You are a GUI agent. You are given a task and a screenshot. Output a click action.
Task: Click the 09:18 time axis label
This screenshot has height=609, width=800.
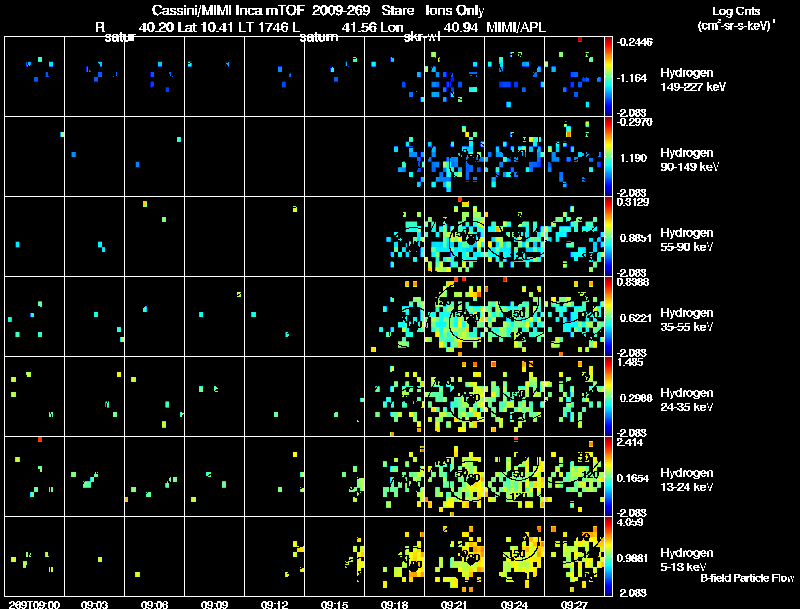click(394, 604)
